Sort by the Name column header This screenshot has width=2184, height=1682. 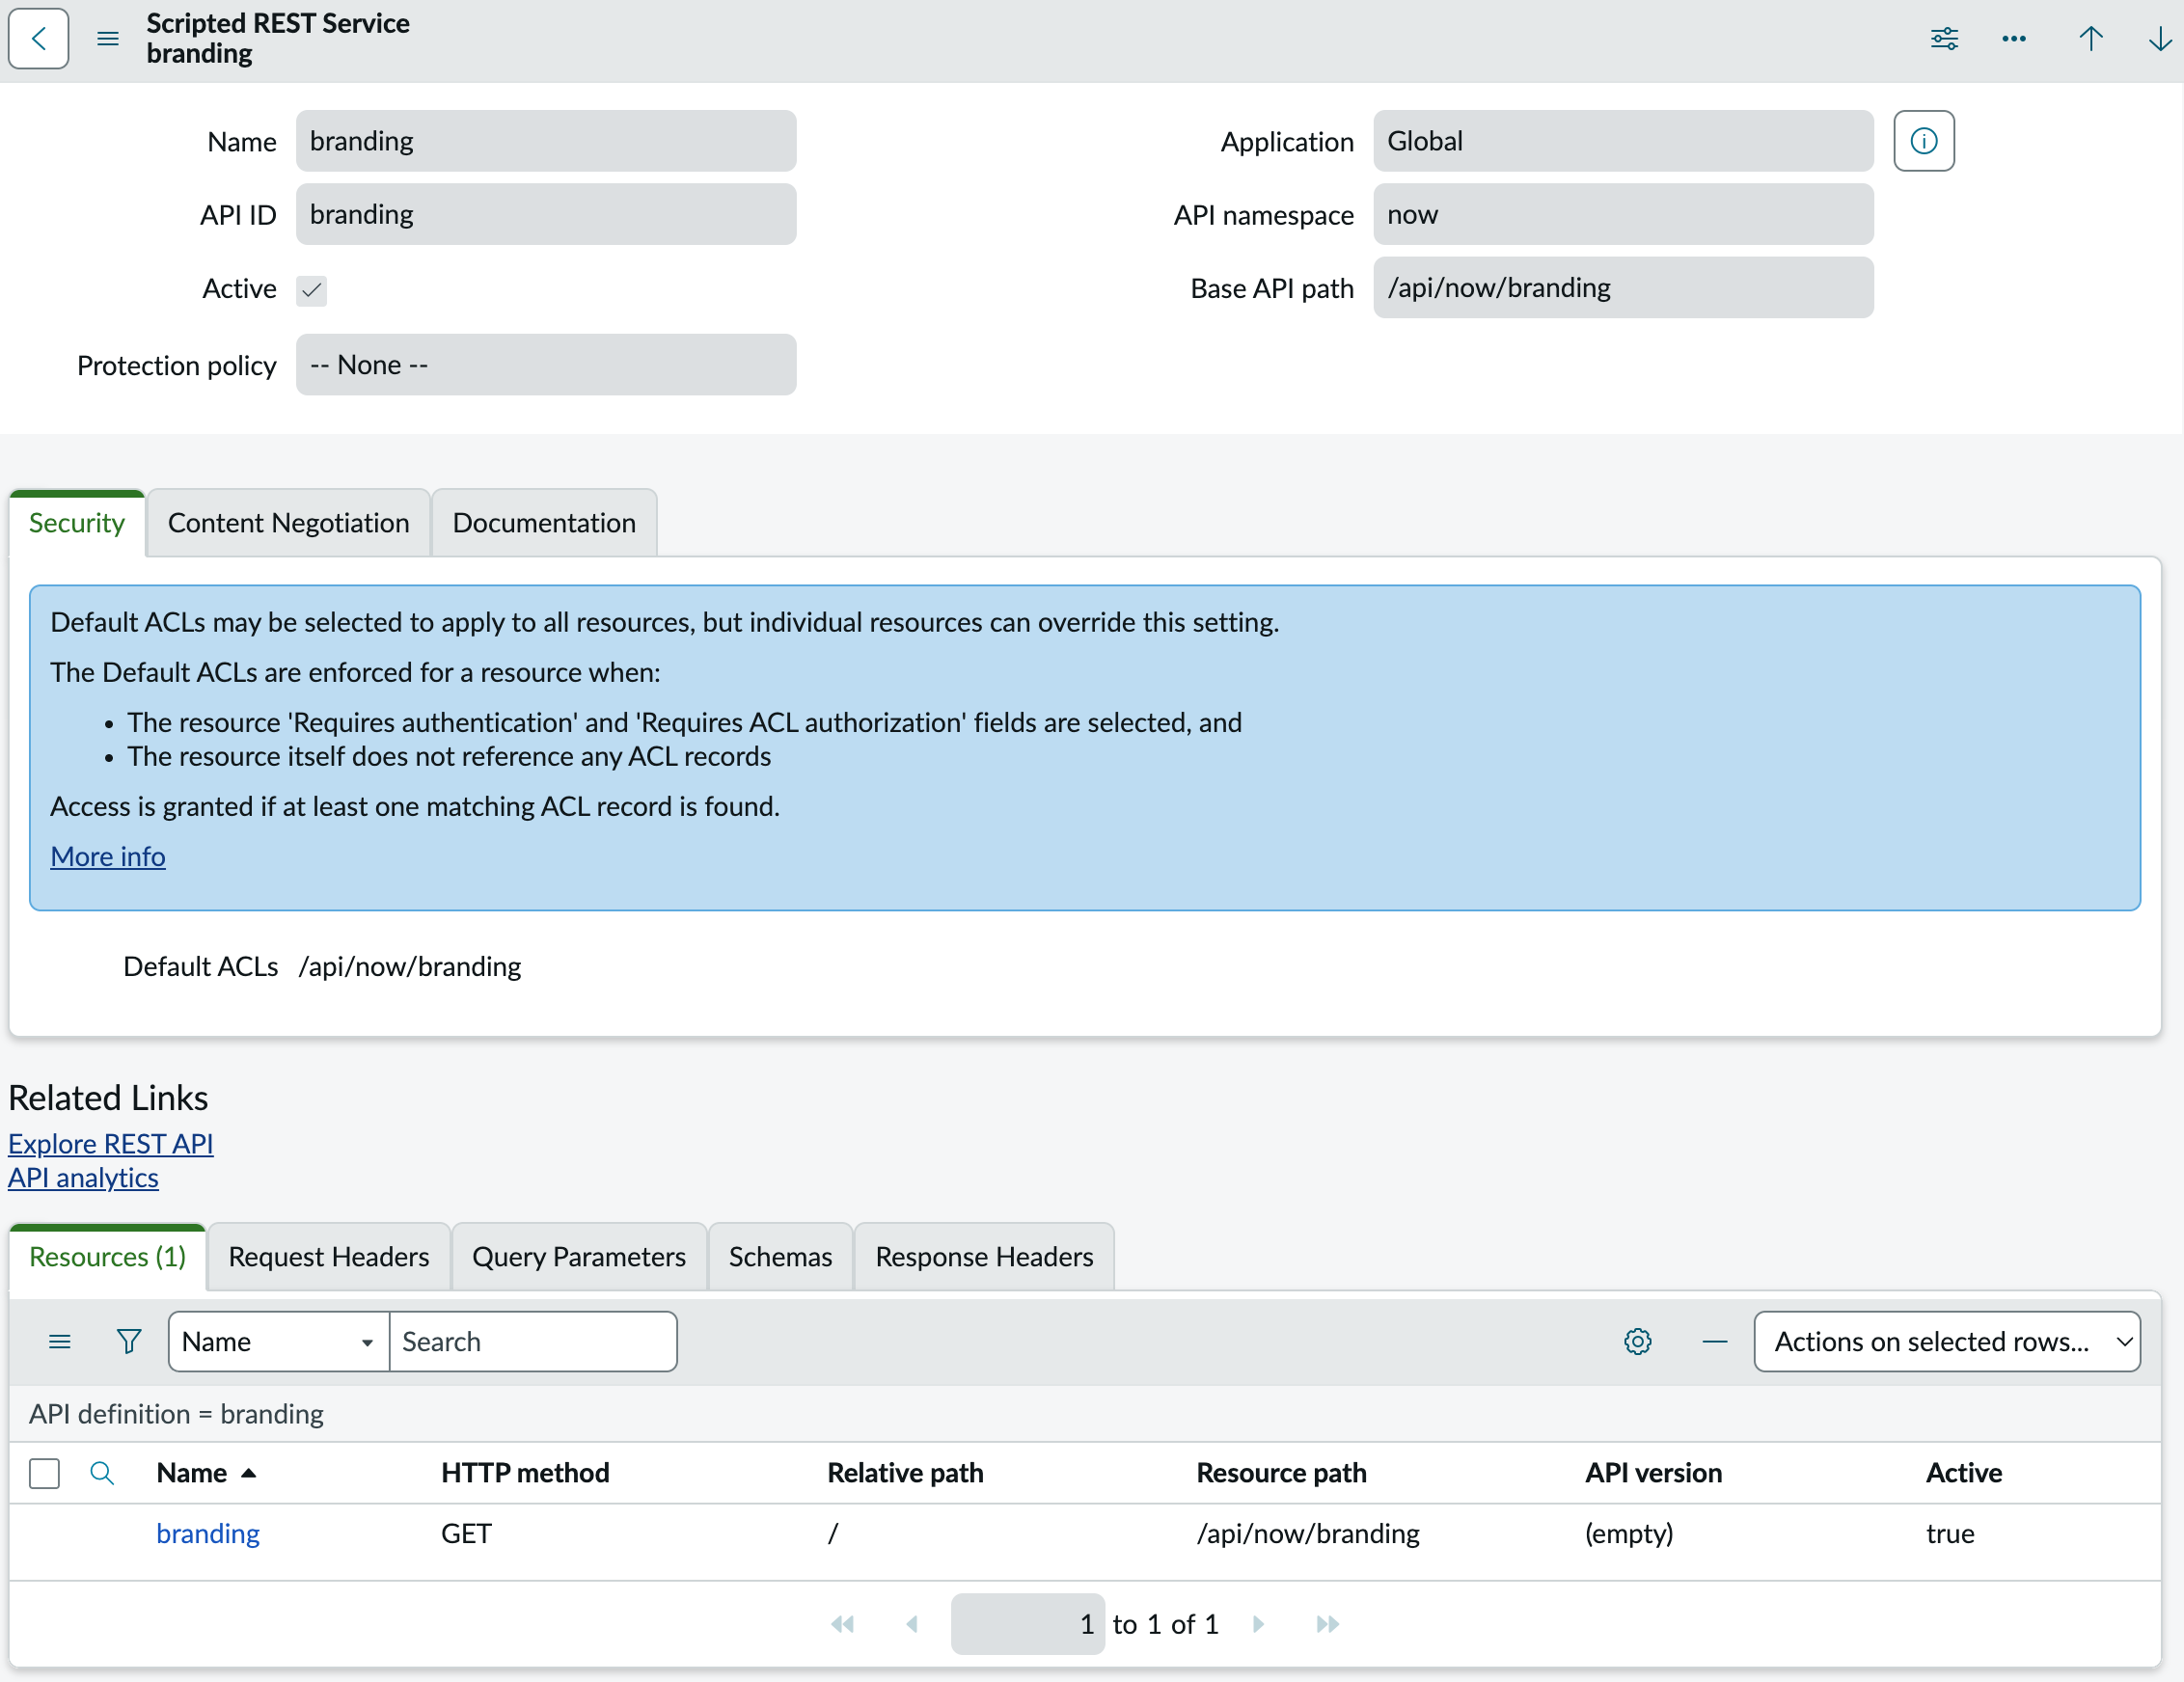192,1472
